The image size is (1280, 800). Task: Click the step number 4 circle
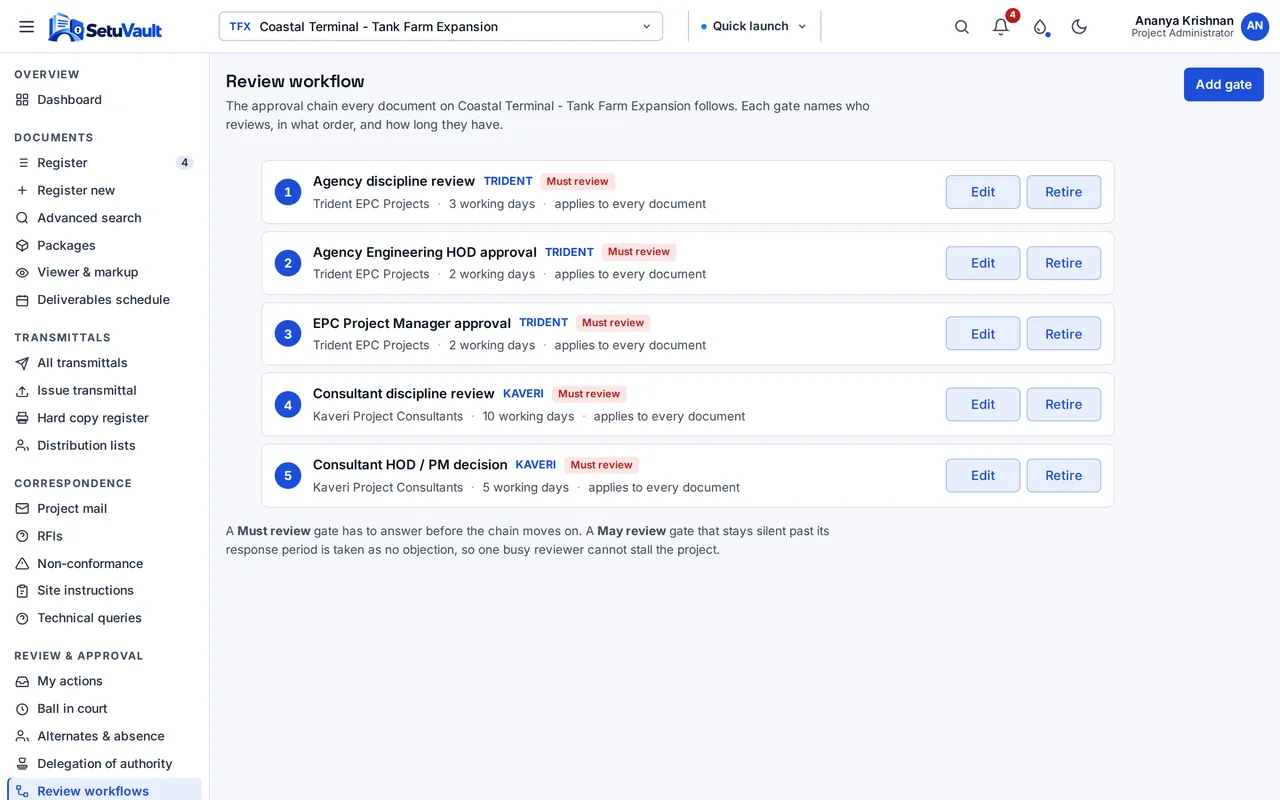pyautogui.click(x=288, y=405)
